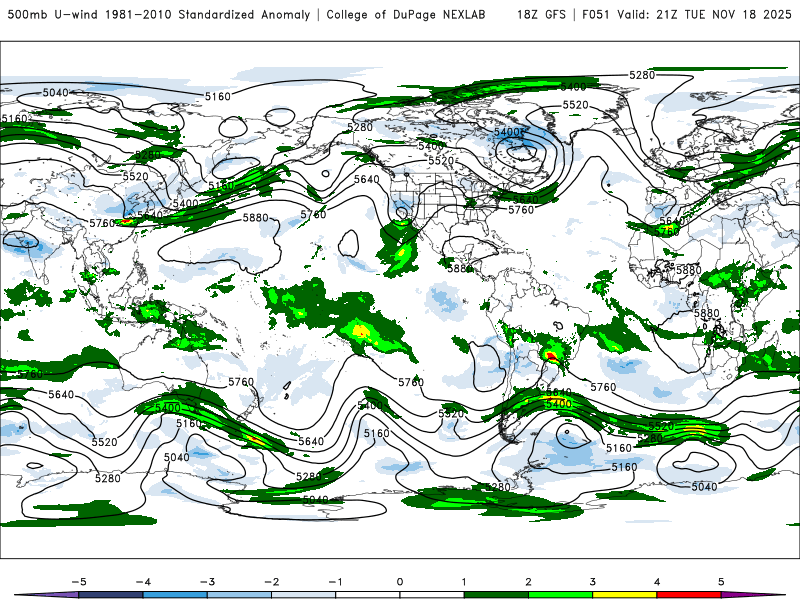Click the yellow 3 to 4 legend segment
Viewport: 800px width, 600px height.
tap(625, 595)
